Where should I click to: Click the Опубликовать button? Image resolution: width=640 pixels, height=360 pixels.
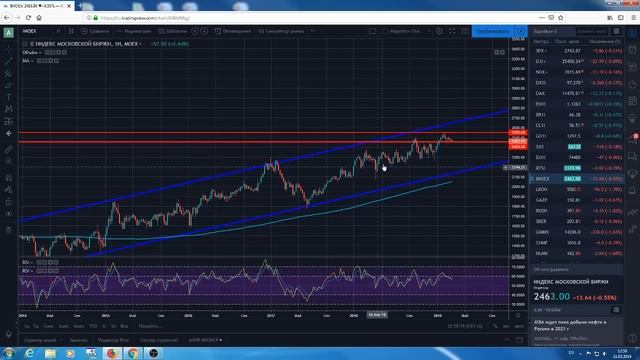493,31
